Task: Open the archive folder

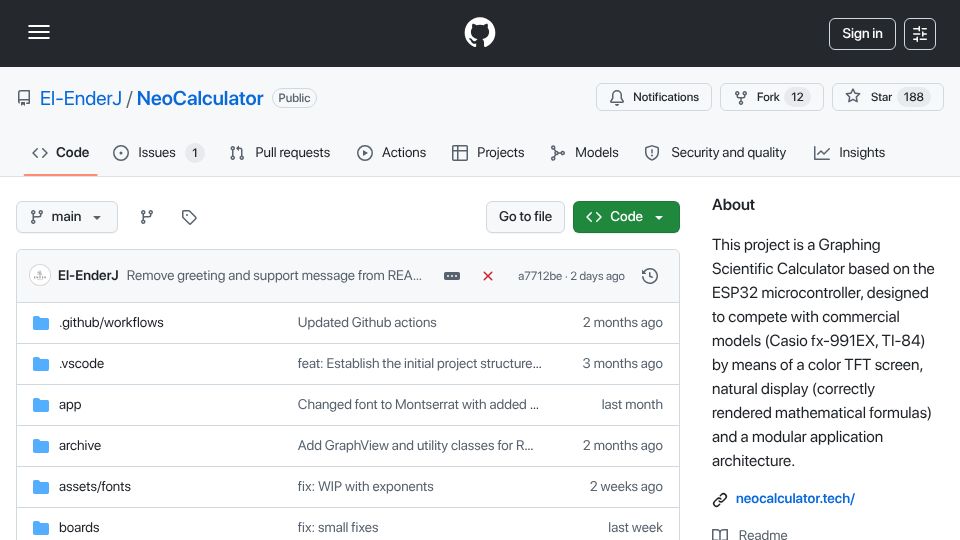Action: click(80, 446)
